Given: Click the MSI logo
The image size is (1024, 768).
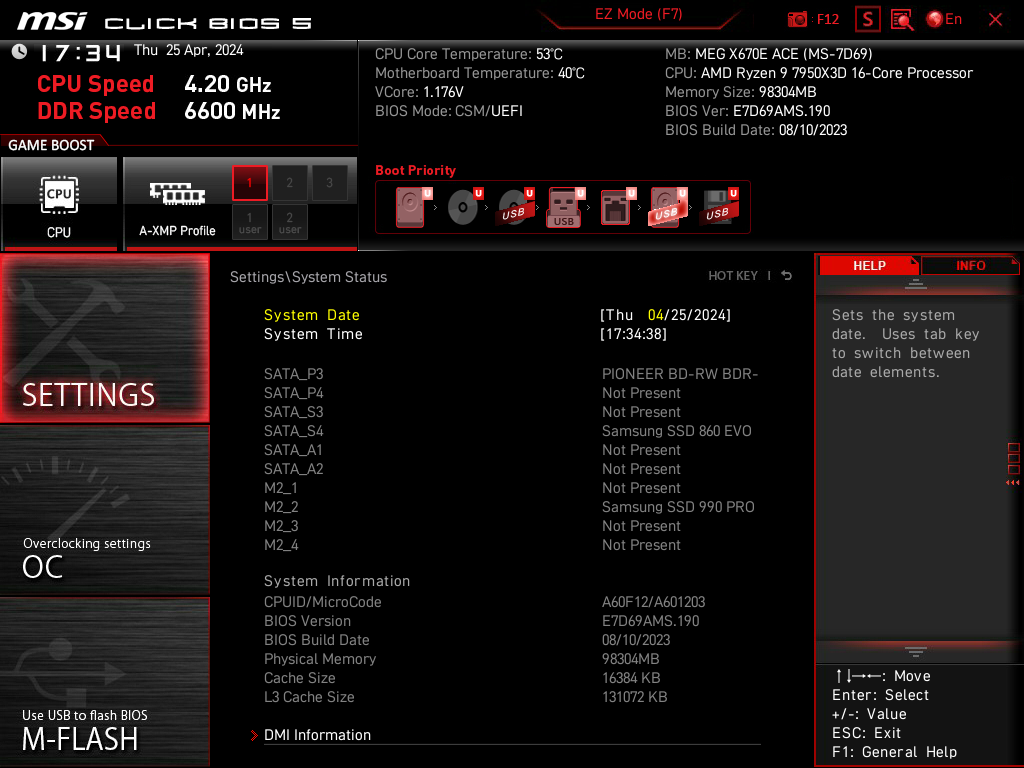Looking at the screenshot, I should tap(52, 22).
